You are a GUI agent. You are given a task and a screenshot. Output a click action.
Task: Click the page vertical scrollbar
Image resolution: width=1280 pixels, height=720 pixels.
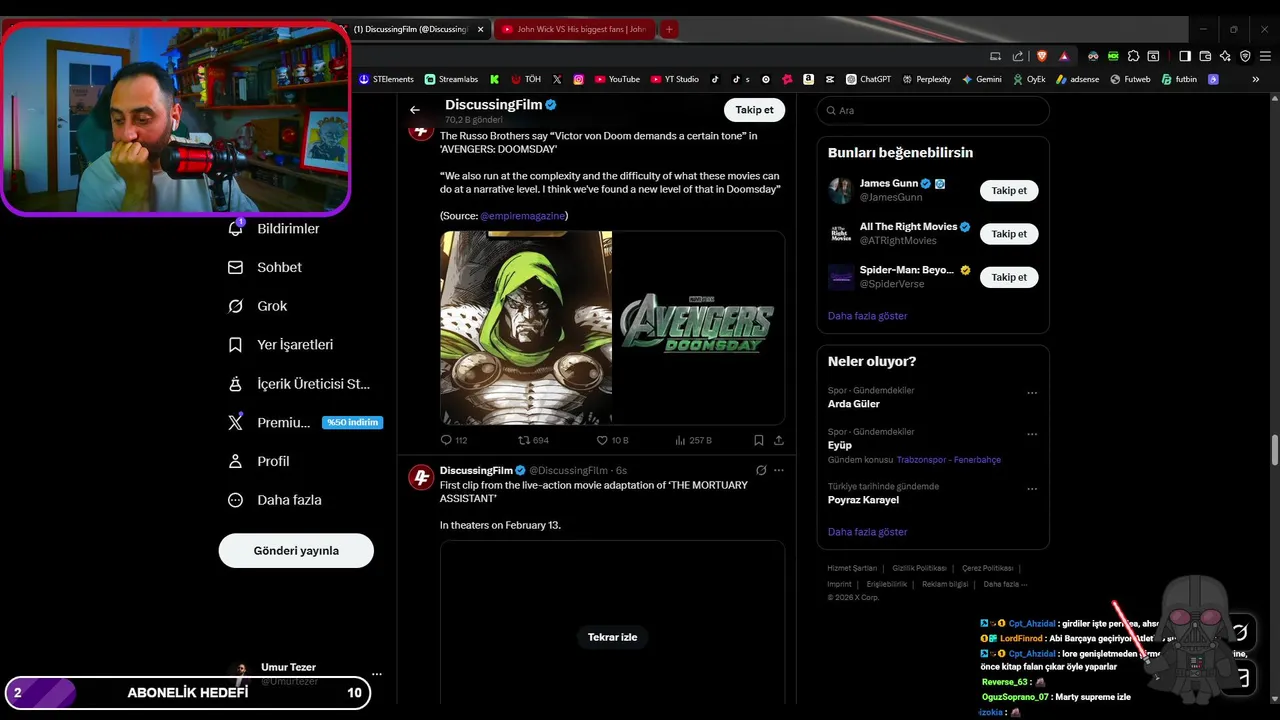coord(1274,450)
